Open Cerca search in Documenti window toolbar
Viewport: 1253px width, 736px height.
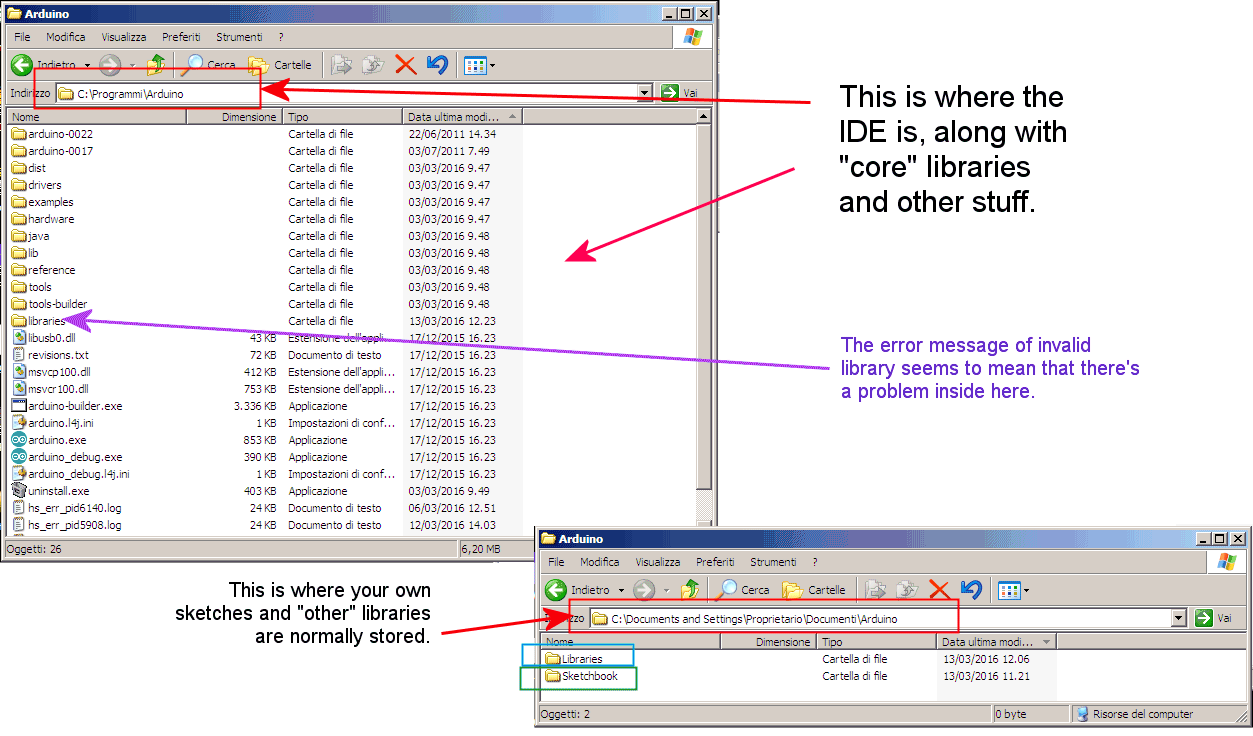tap(743, 590)
